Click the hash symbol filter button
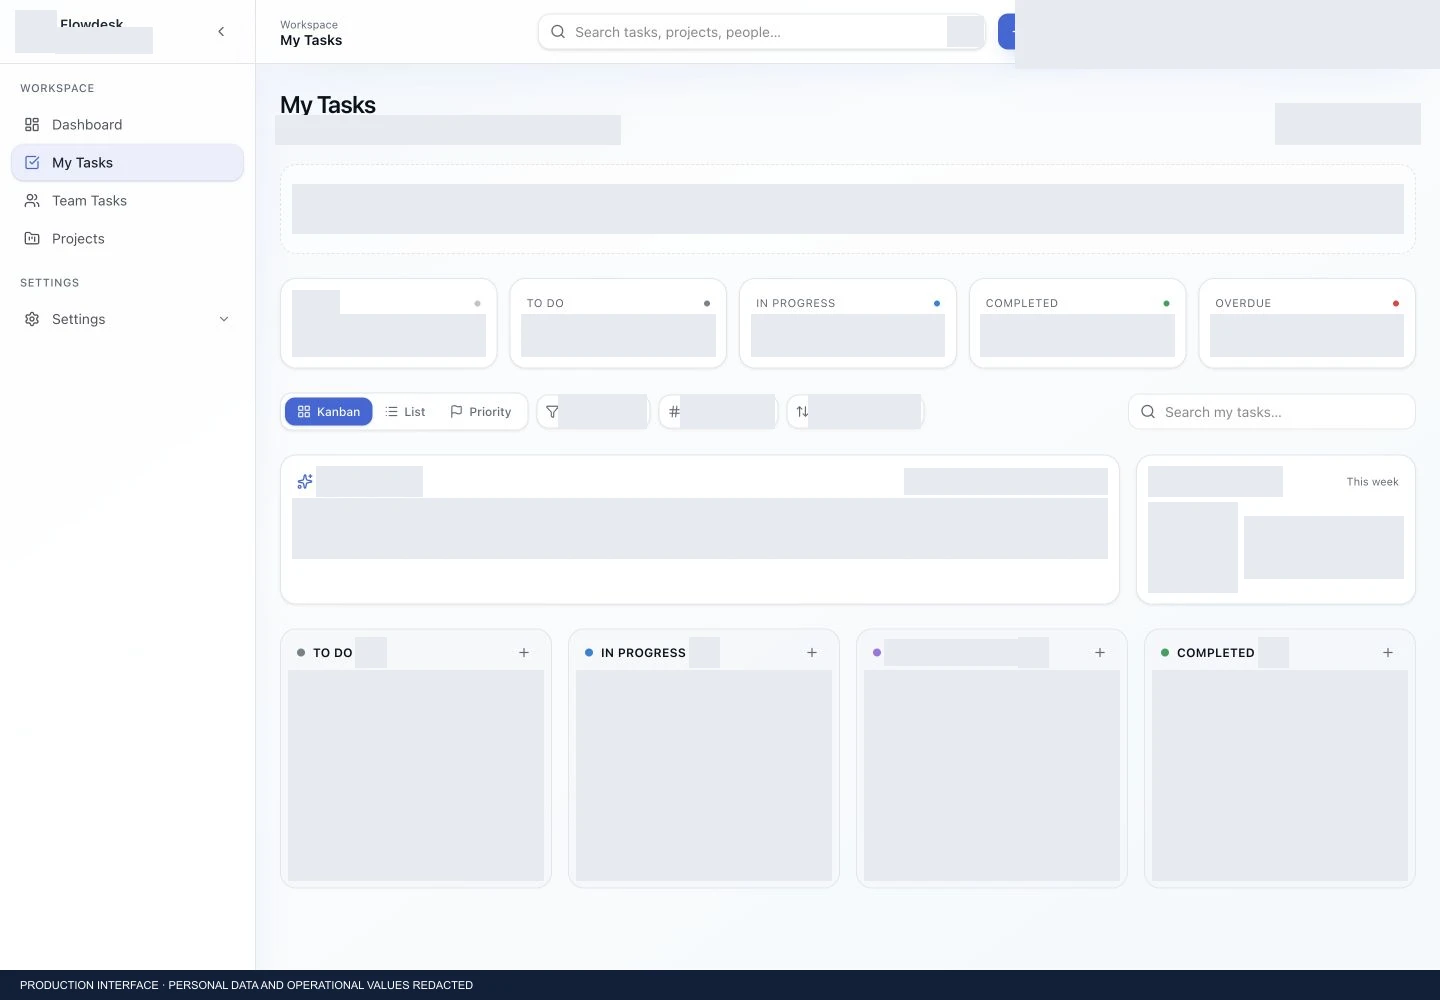This screenshot has height=1000, width=1440. [718, 412]
